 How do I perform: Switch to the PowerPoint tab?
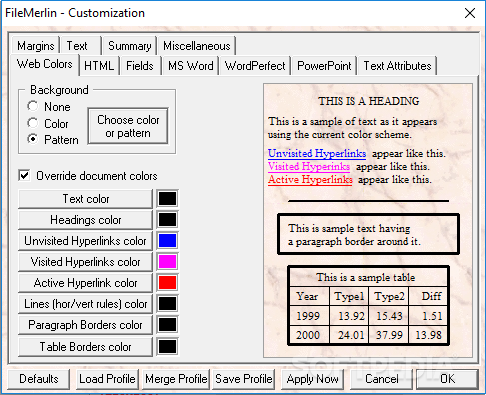[x=324, y=66]
